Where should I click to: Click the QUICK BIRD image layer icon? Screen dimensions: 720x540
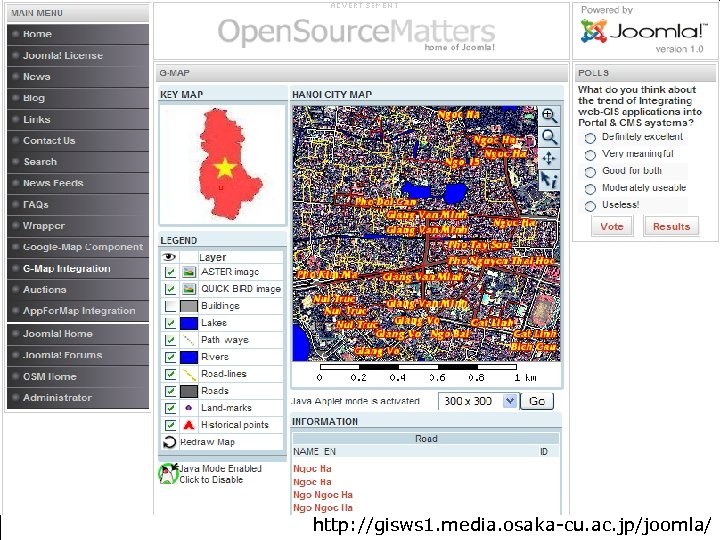click(189, 289)
